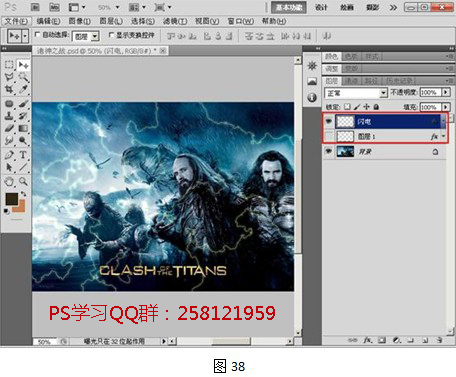The image size is (456, 377).
Task: Select the Eraser tool
Action: pos(9,128)
